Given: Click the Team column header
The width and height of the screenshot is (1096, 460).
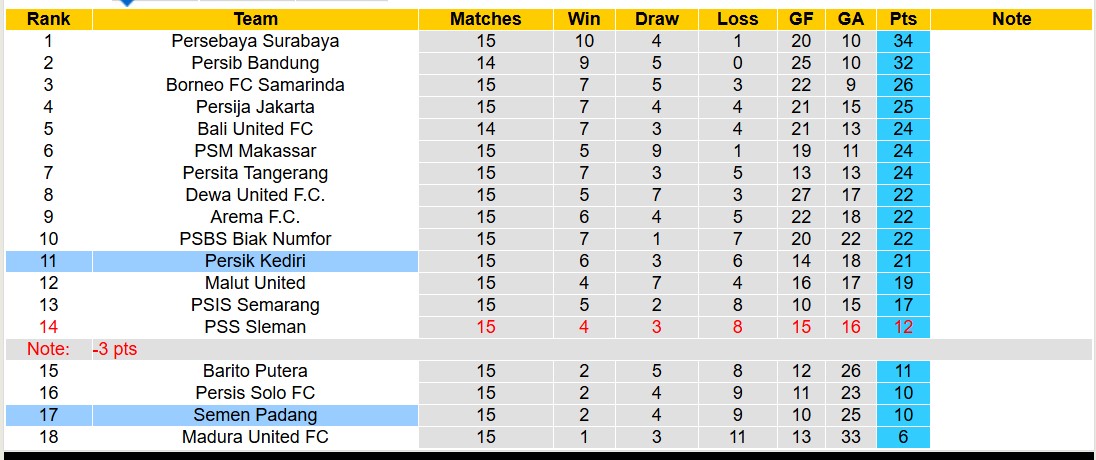Looking at the screenshot, I should pos(255,19).
